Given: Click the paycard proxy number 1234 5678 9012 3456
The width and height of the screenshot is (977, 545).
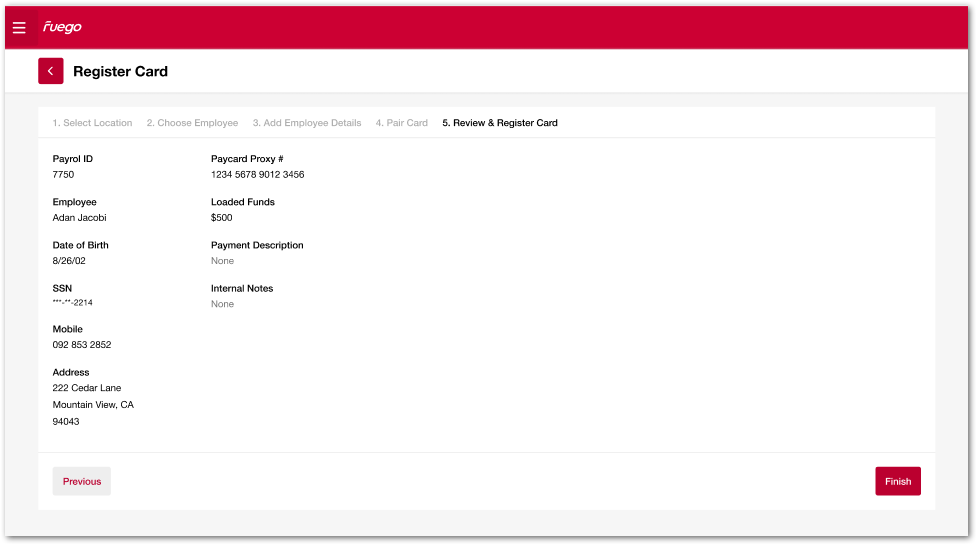Looking at the screenshot, I should coord(257,174).
